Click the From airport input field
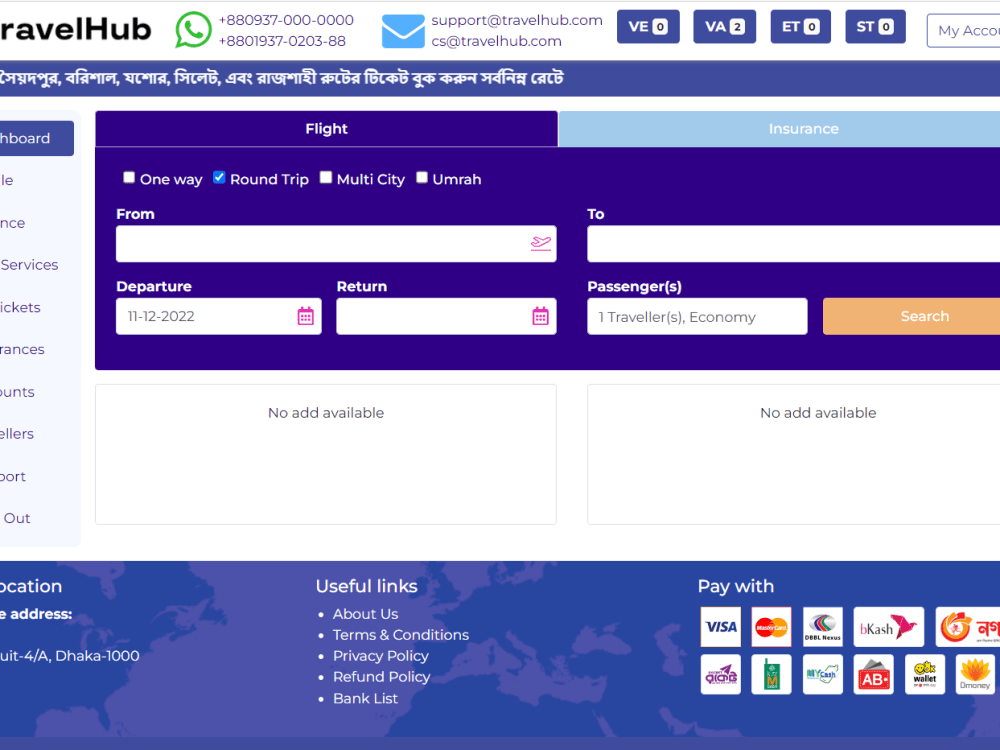 pyautogui.click(x=336, y=244)
